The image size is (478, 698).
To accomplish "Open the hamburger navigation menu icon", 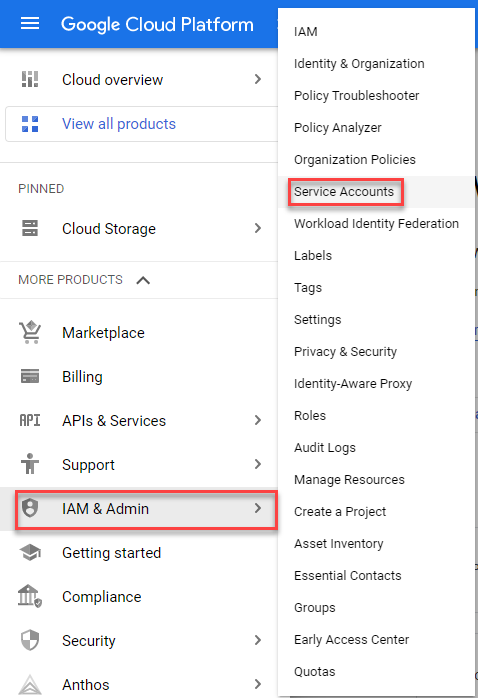I will click(x=30, y=23).
